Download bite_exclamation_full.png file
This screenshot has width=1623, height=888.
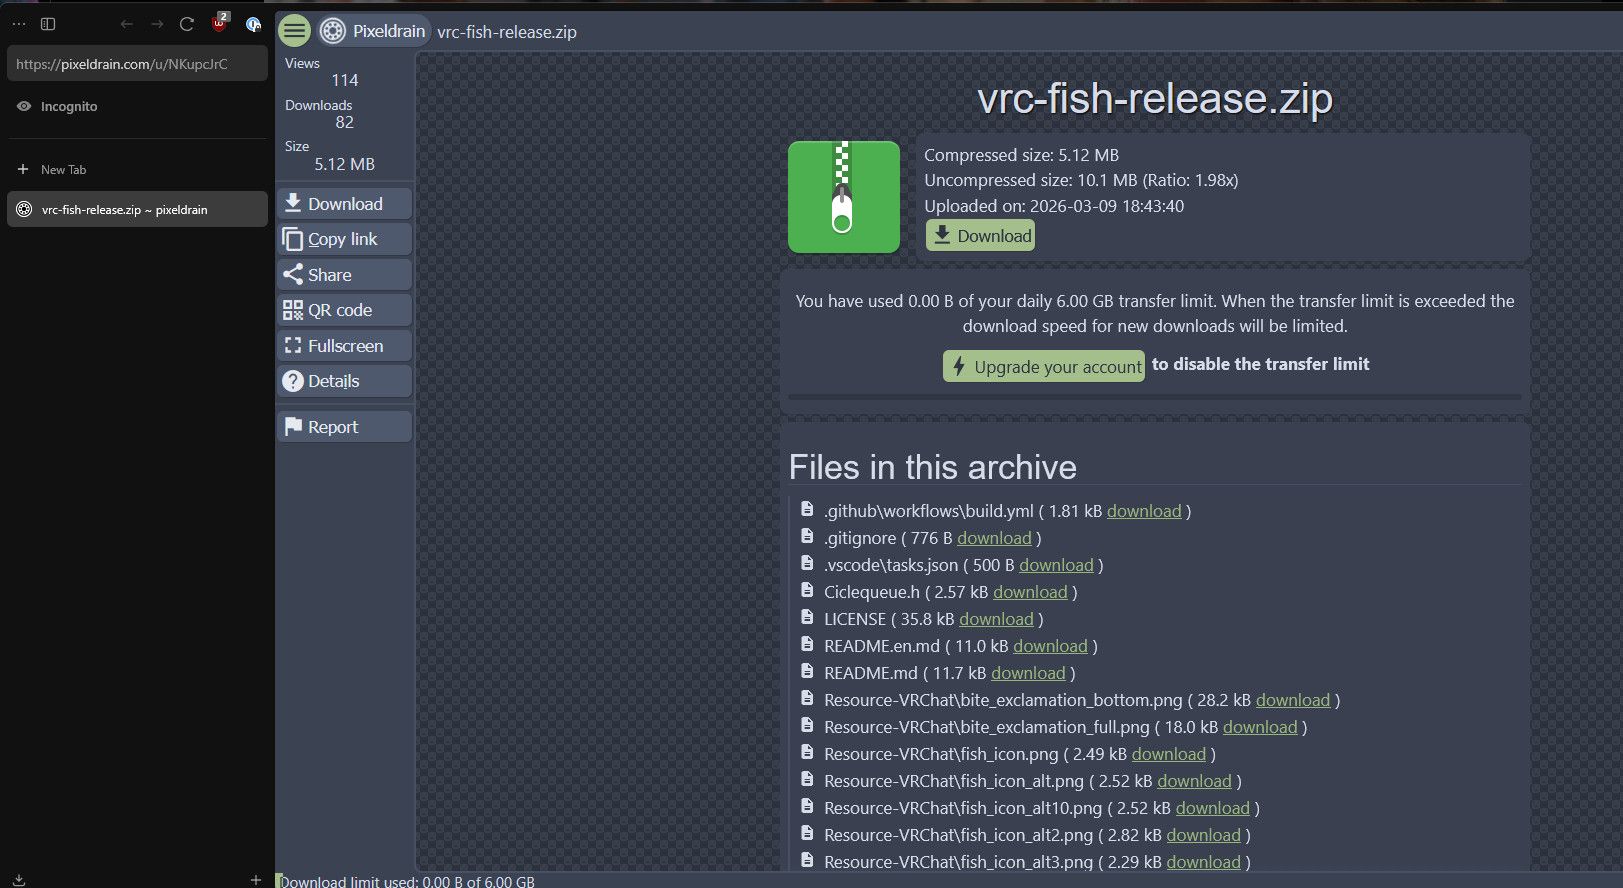[1260, 727]
